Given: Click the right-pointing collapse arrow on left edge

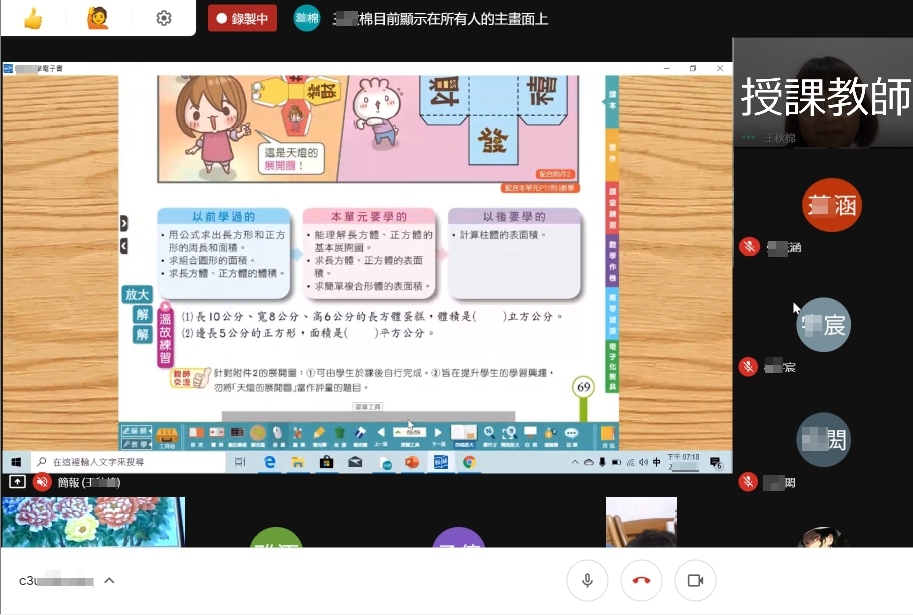Looking at the screenshot, I should tap(124, 223).
